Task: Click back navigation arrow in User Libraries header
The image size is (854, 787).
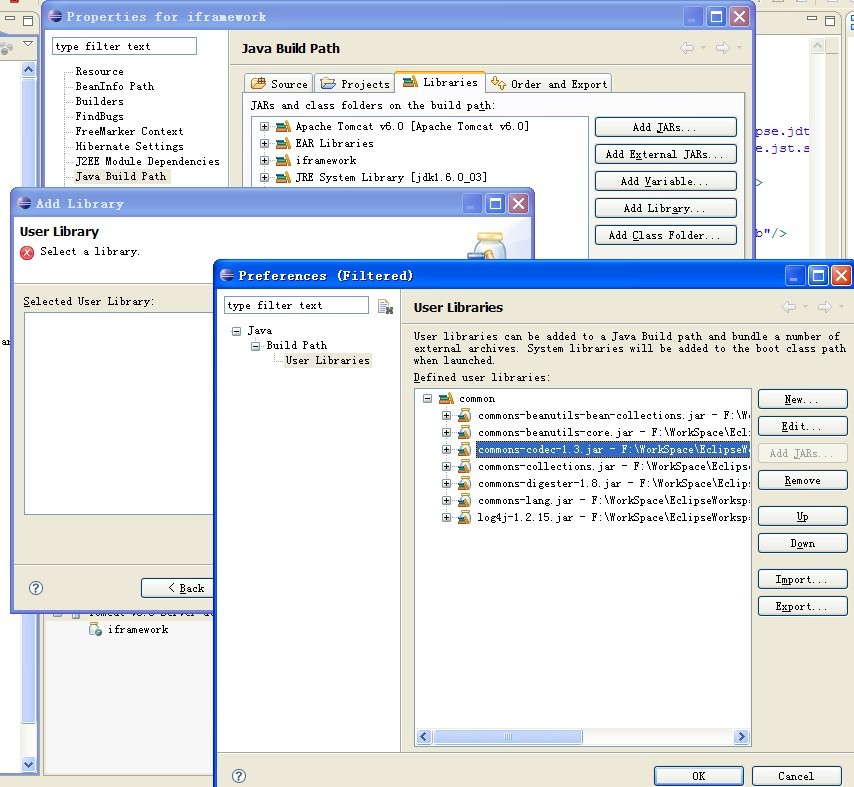Action: coord(789,307)
